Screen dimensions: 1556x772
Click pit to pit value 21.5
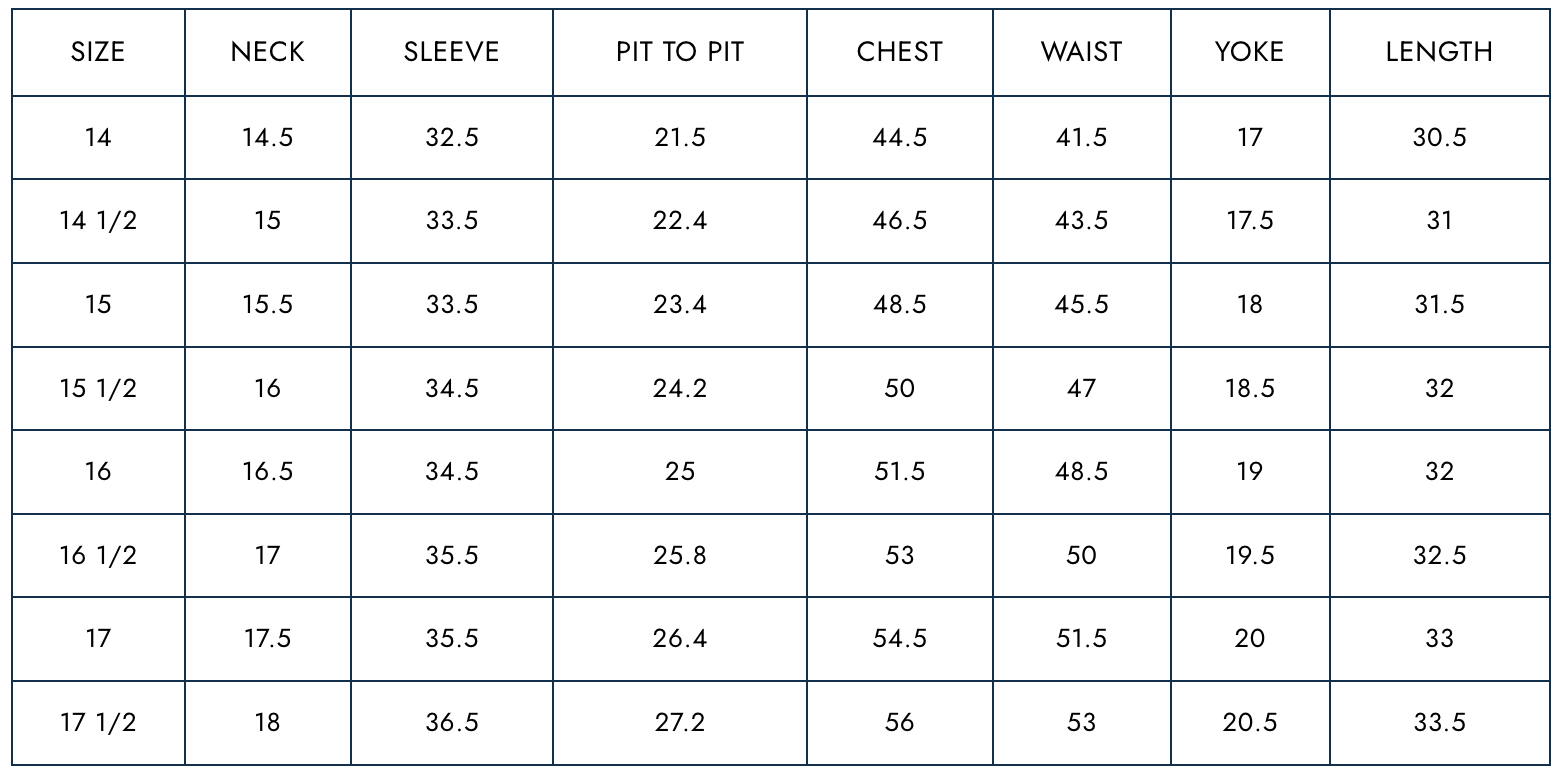pos(680,137)
